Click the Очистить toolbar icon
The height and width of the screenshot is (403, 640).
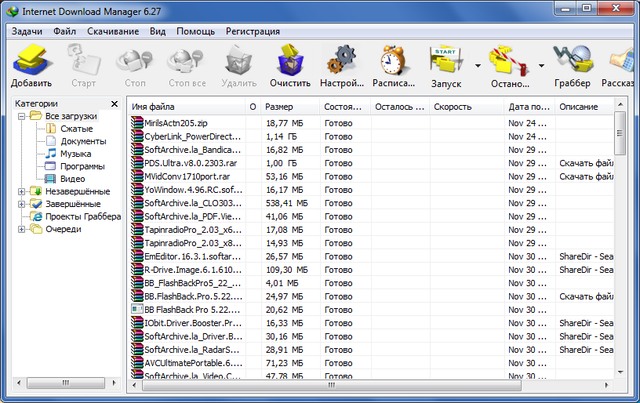290,64
